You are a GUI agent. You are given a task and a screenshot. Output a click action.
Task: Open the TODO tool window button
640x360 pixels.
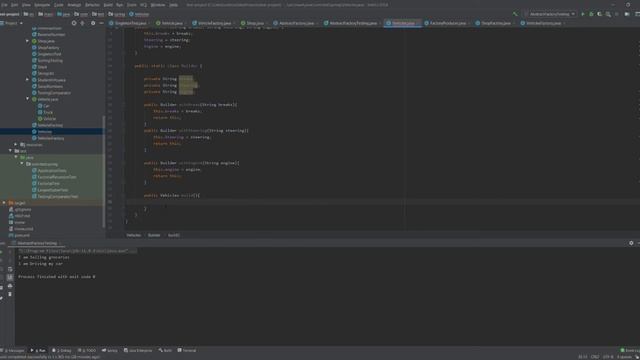point(87,350)
